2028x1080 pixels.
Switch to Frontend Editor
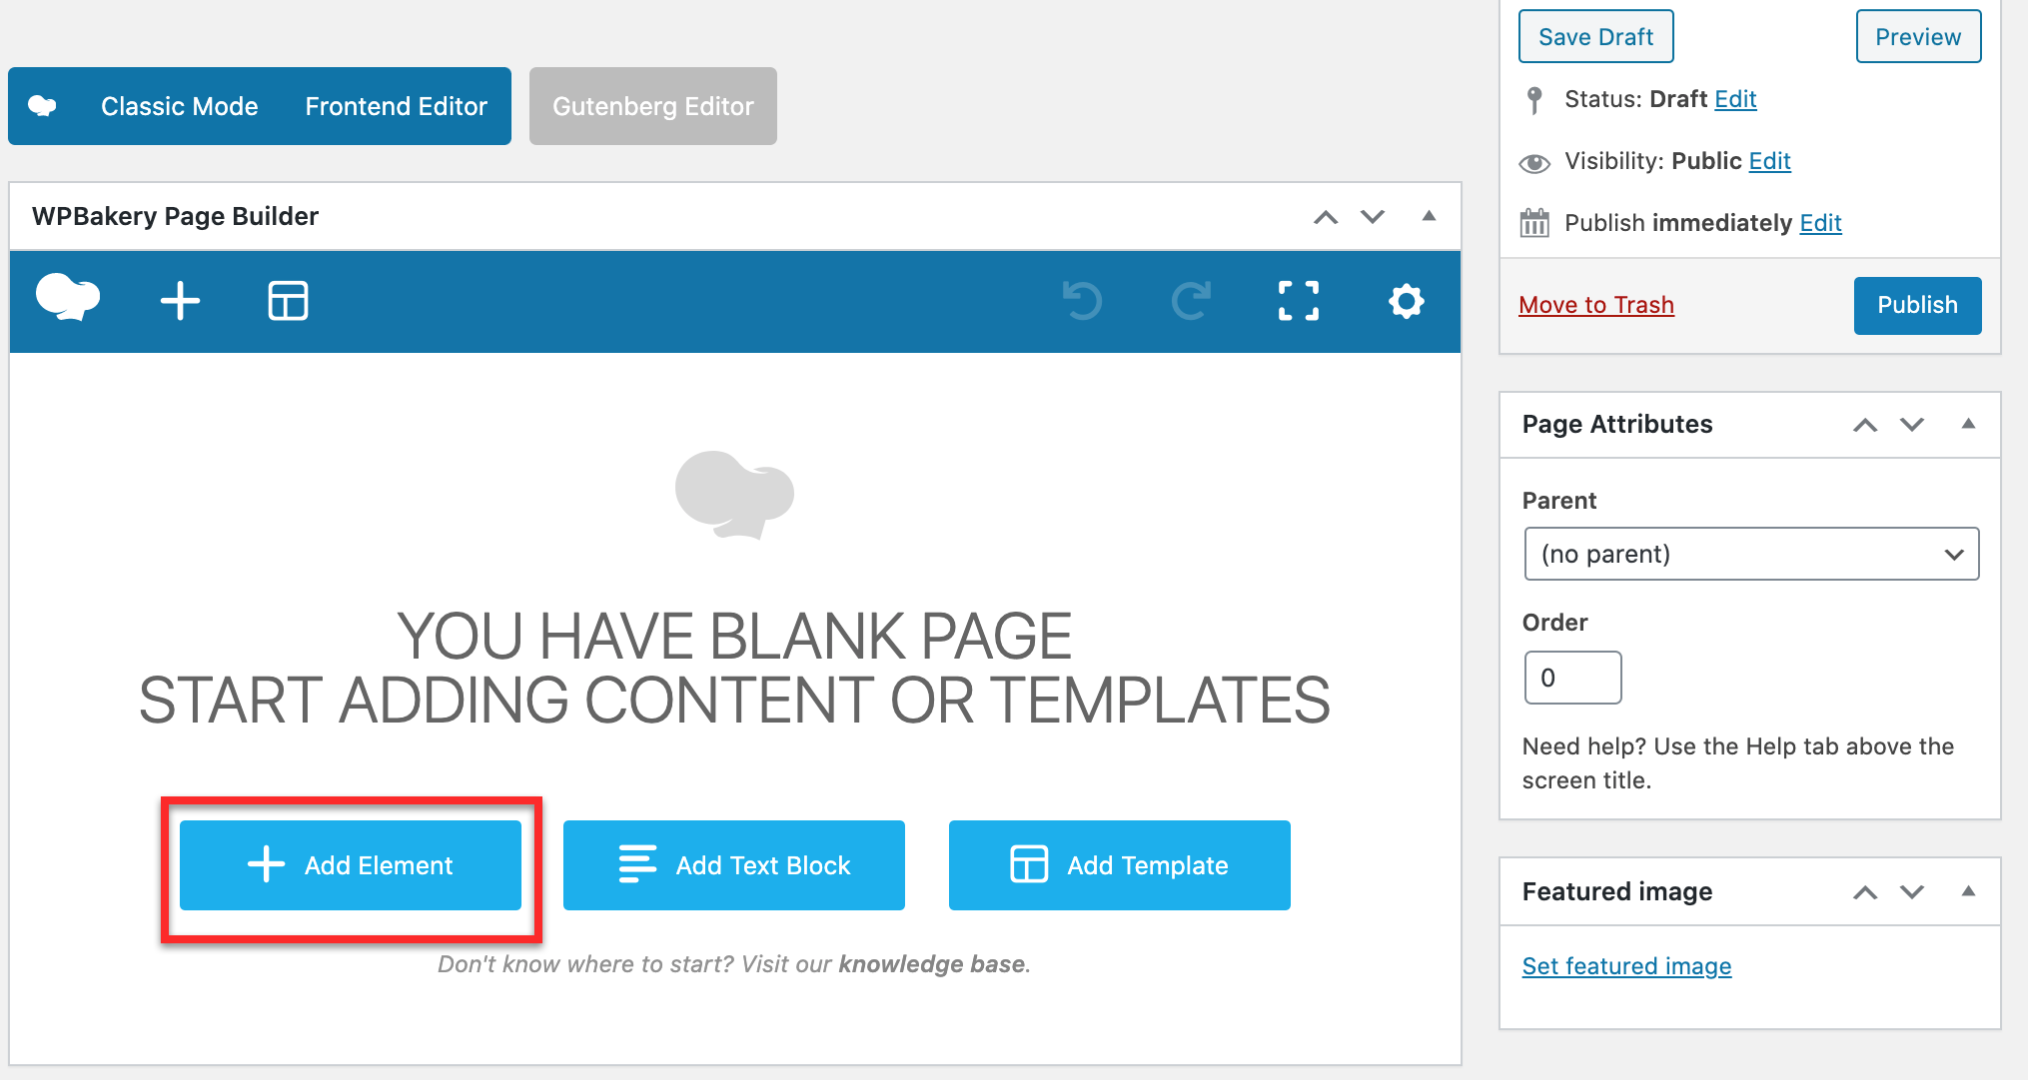[396, 106]
